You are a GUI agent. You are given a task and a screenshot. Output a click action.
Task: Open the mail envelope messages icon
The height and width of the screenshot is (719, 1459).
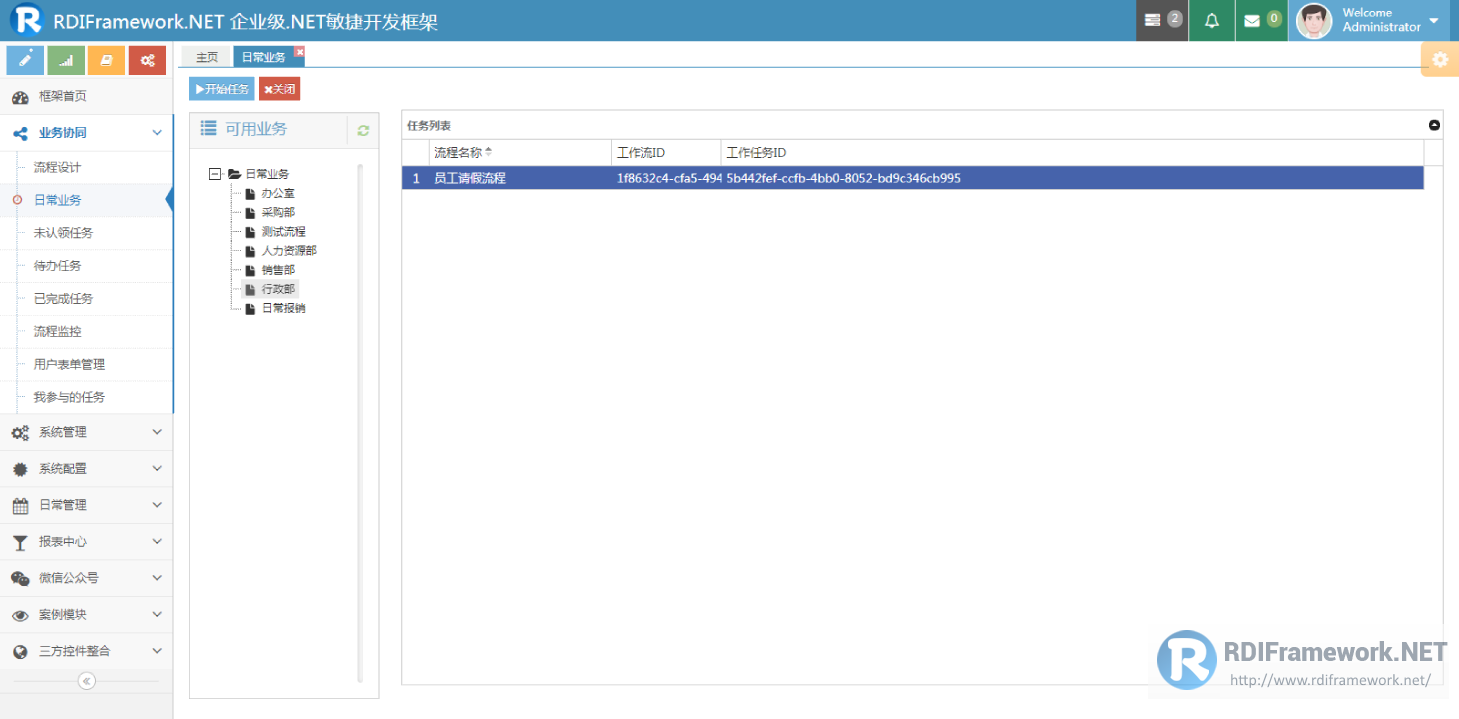tap(1261, 20)
